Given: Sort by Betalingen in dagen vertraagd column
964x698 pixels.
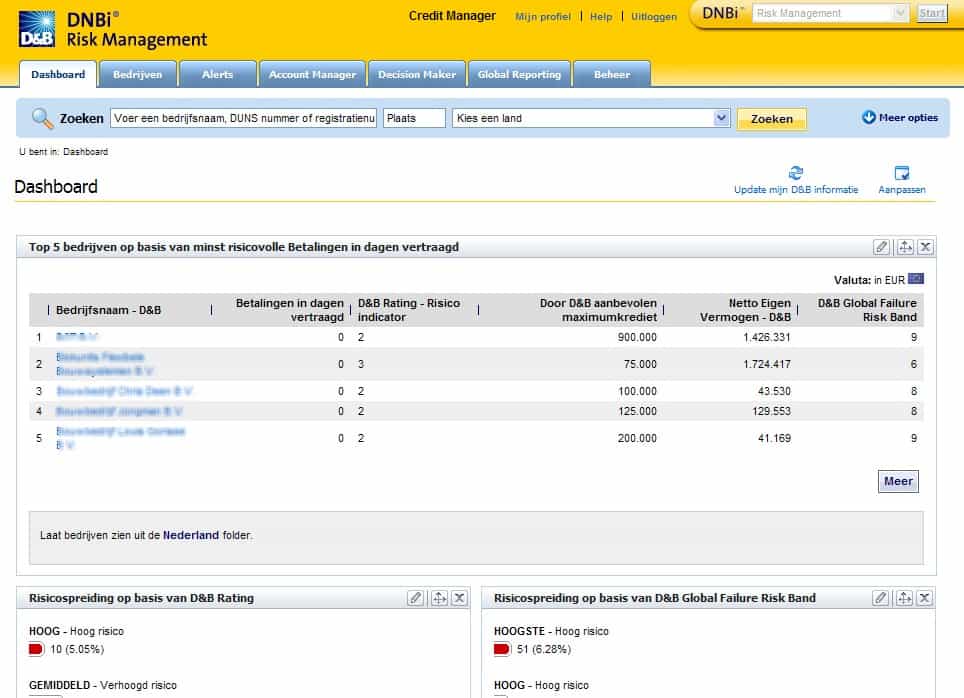Looking at the screenshot, I should pyautogui.click(x=290, y=310).
